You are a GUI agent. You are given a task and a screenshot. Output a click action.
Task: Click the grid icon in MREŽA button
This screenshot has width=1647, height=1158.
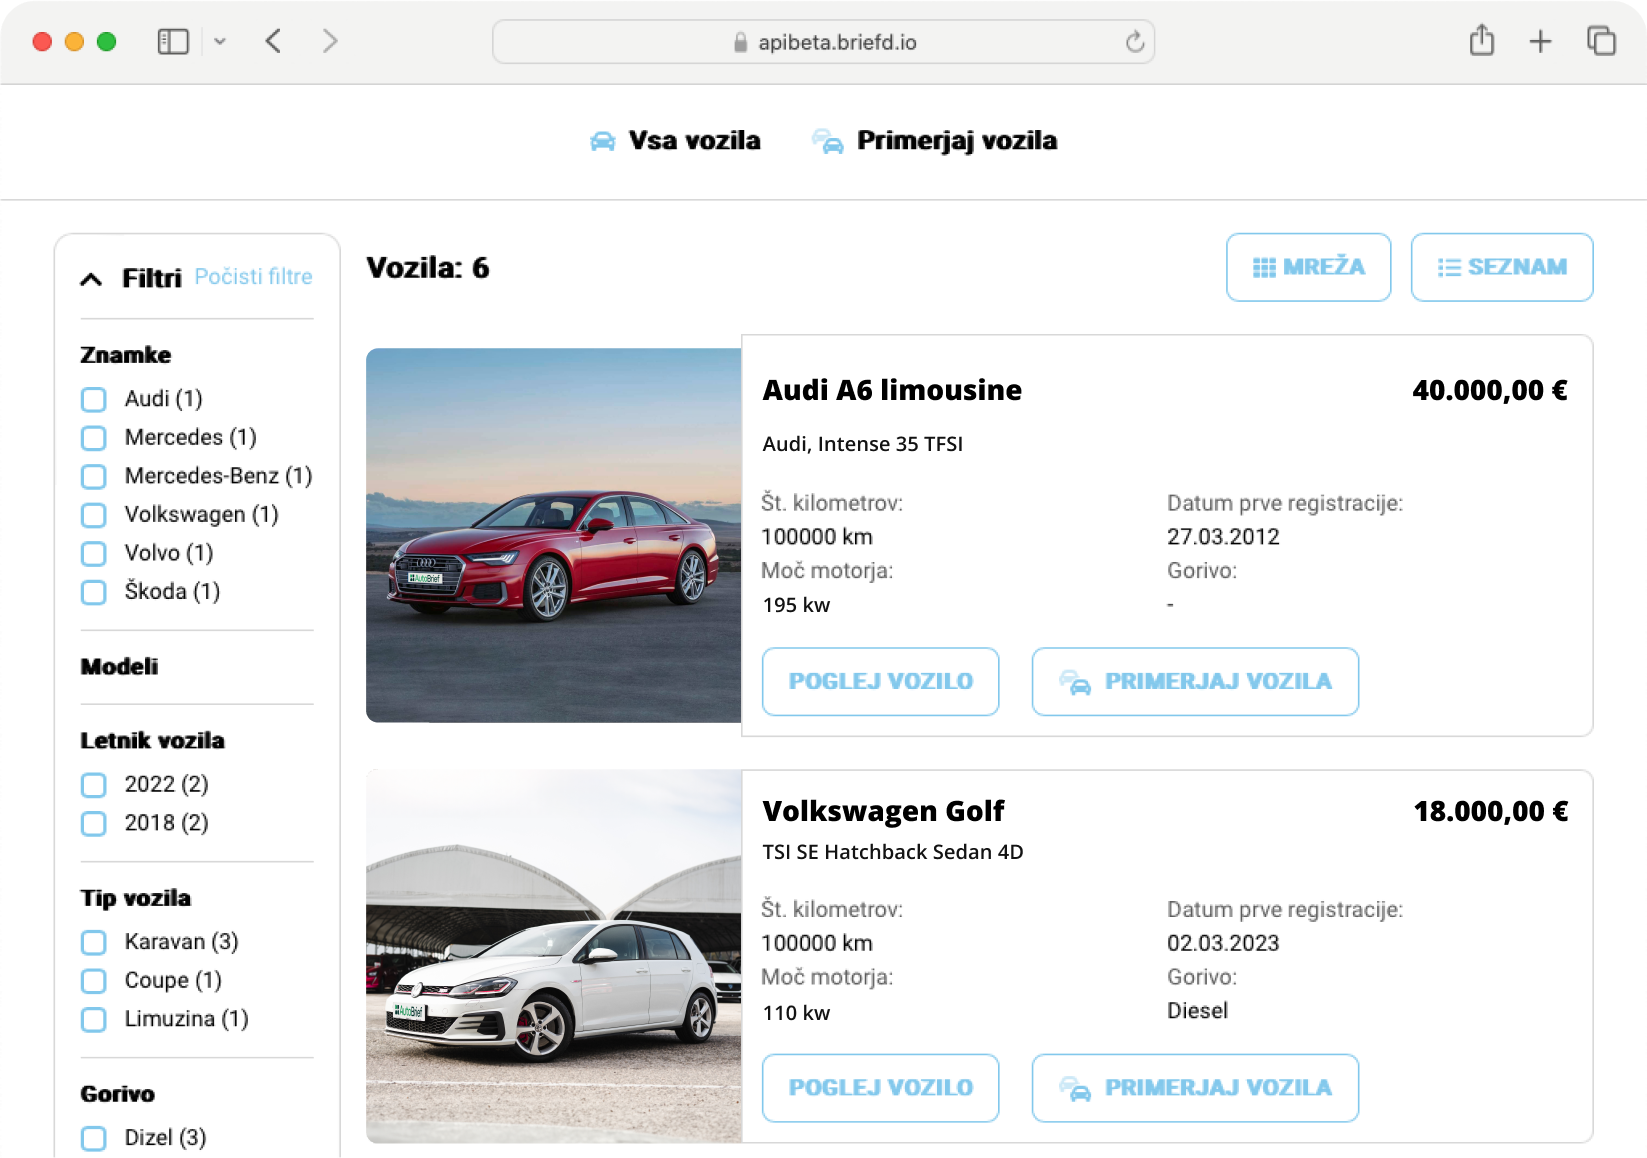click(1264, 267)
